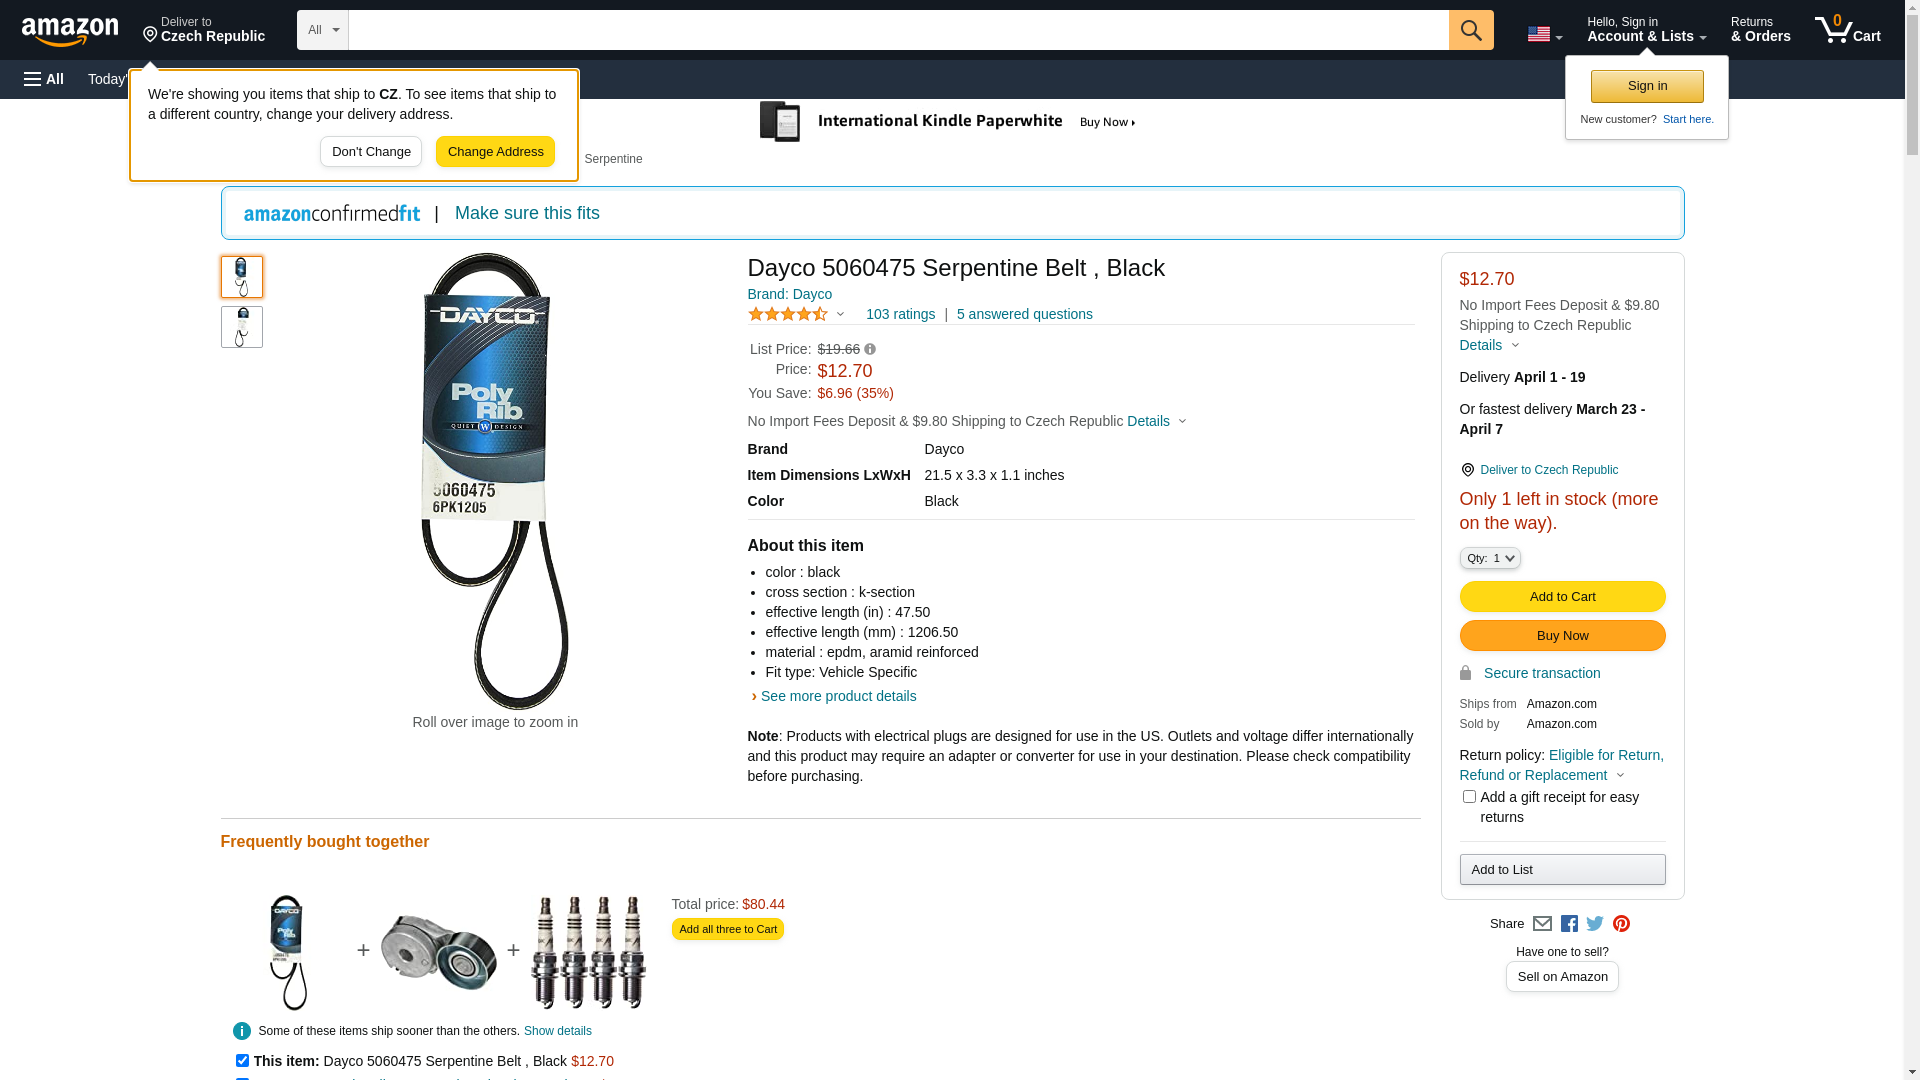Click the Change Address button
Viewport: 1920px width, 1080px height.
point(495,152)
